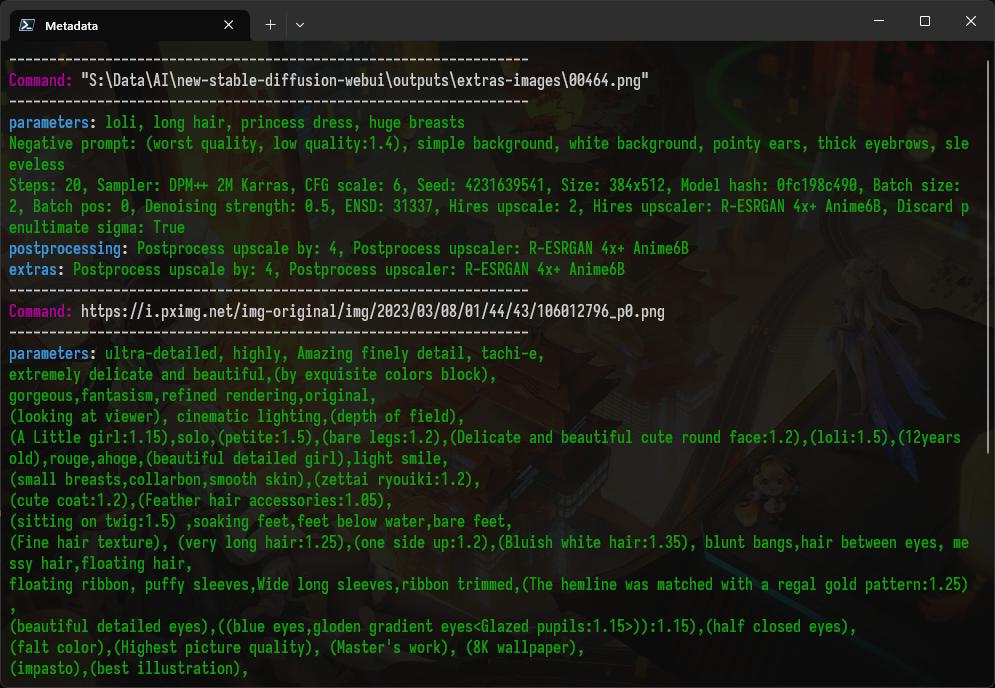Viewport: 995px width, 688px height.
Task: Maximize the terminal window
Action: (x=925, y=21)
